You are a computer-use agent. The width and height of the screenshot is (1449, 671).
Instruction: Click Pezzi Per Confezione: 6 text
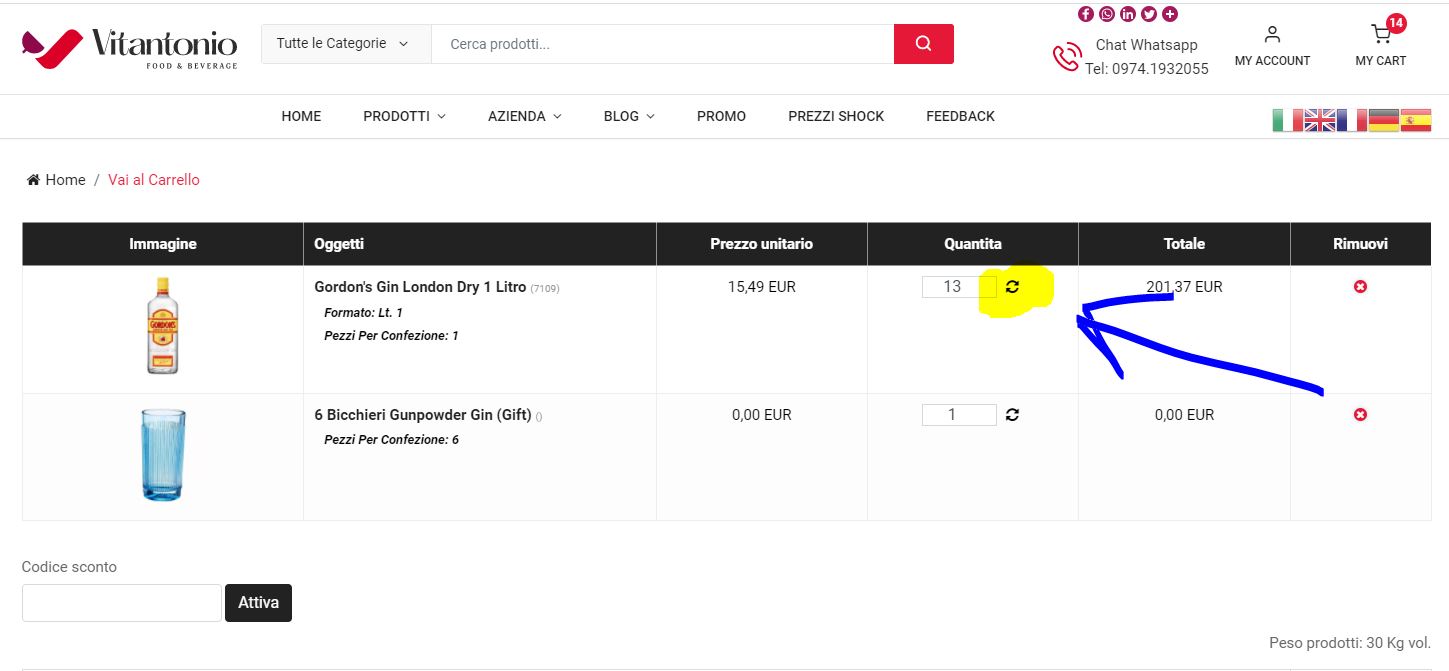pyautogui.click(x=391, y=440)
